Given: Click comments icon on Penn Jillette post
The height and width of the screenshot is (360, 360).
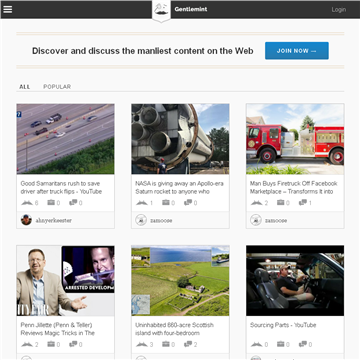Looking at the screenshot, I should click(x=73, y=344).
